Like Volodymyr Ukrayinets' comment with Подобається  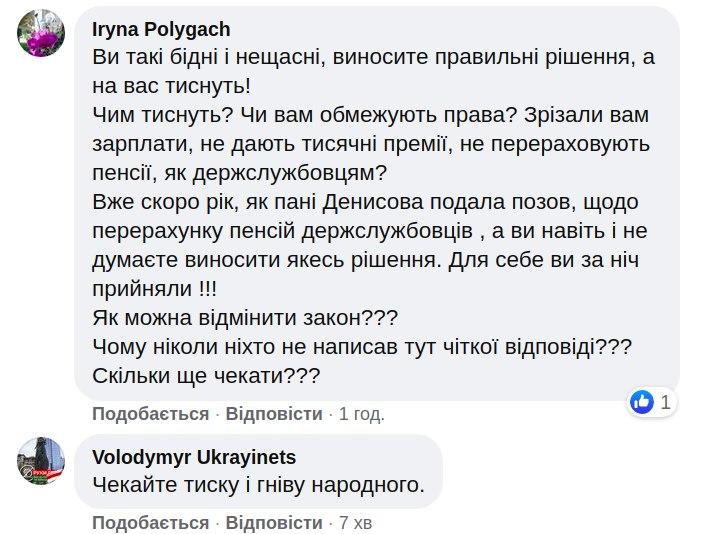coord(150,523)
